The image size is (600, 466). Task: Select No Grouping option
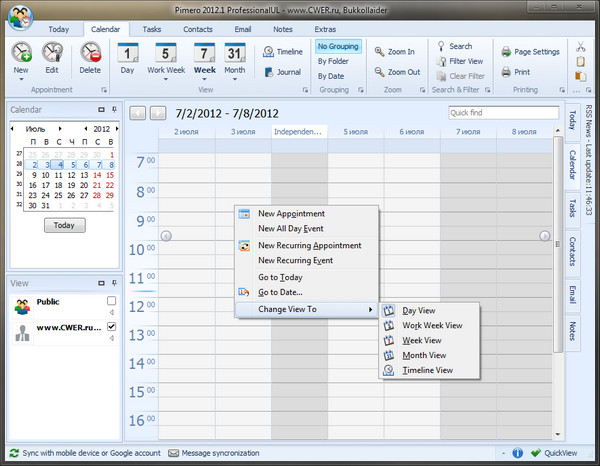(337, 46)
